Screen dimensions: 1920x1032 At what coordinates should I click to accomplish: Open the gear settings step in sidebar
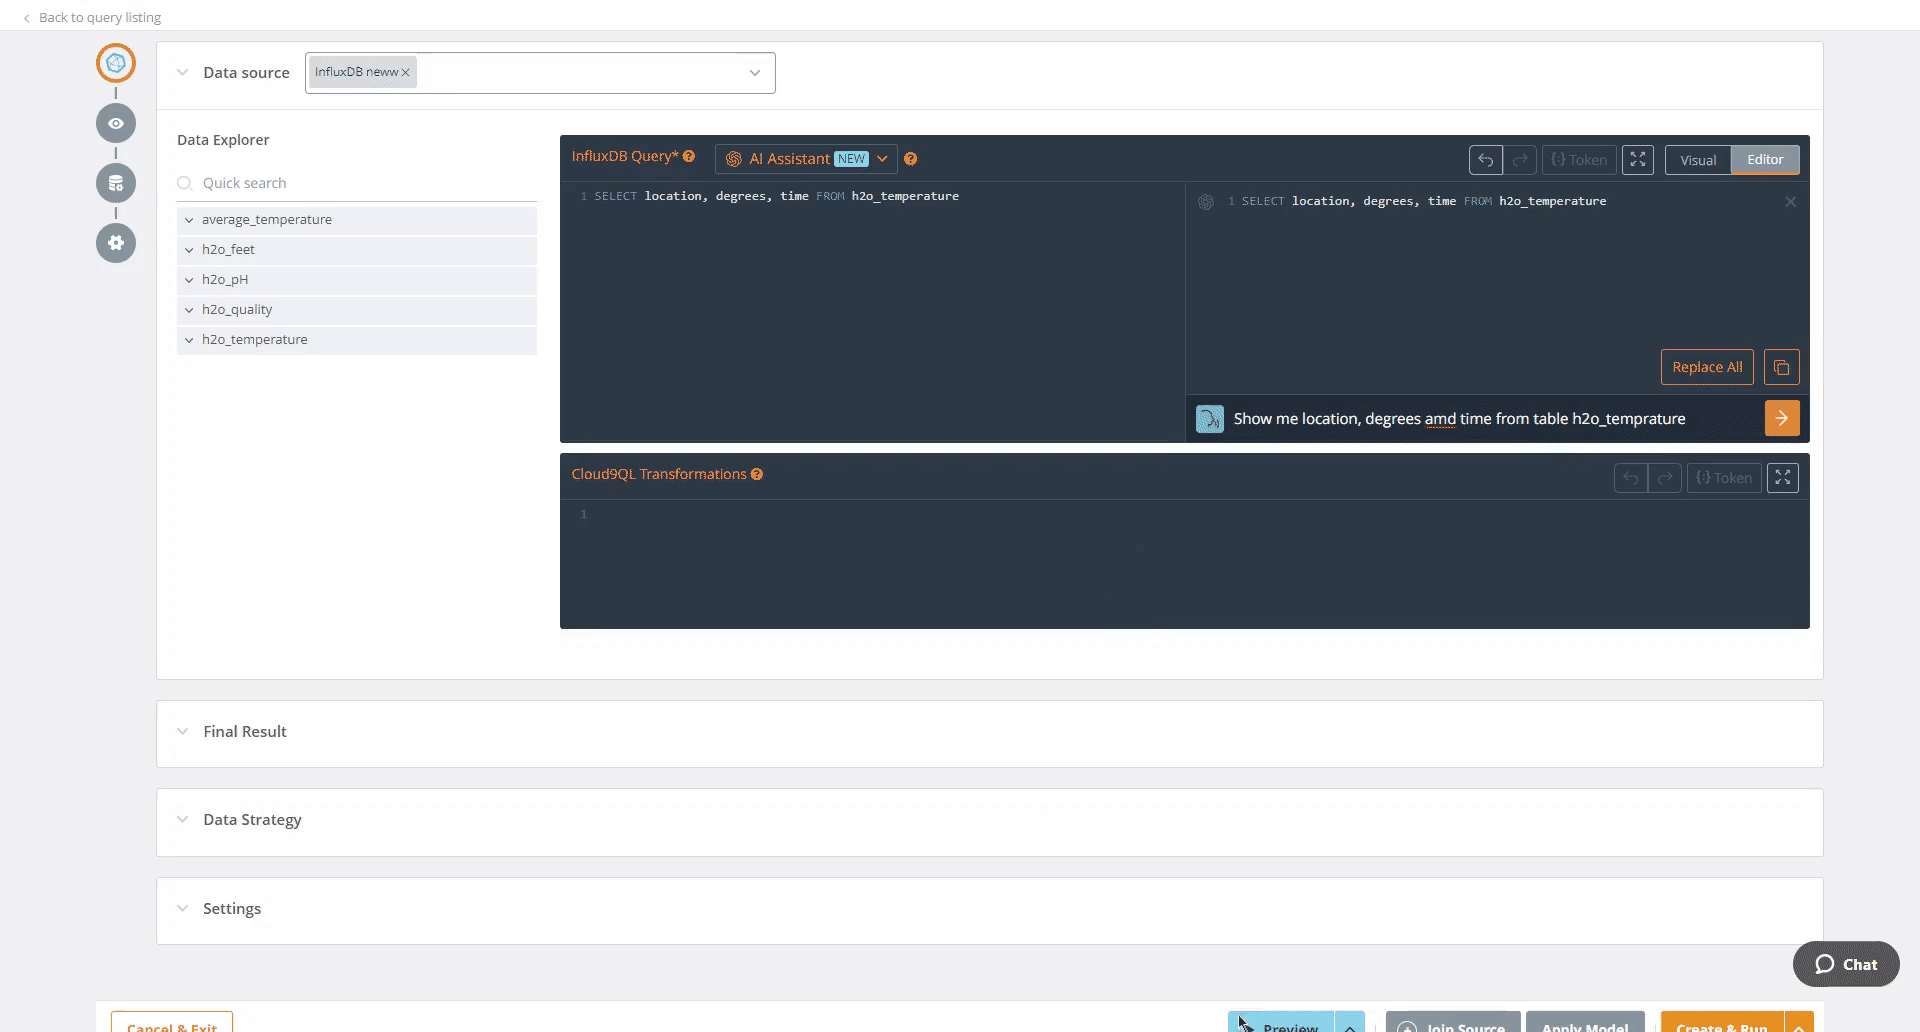pos(116,243)
